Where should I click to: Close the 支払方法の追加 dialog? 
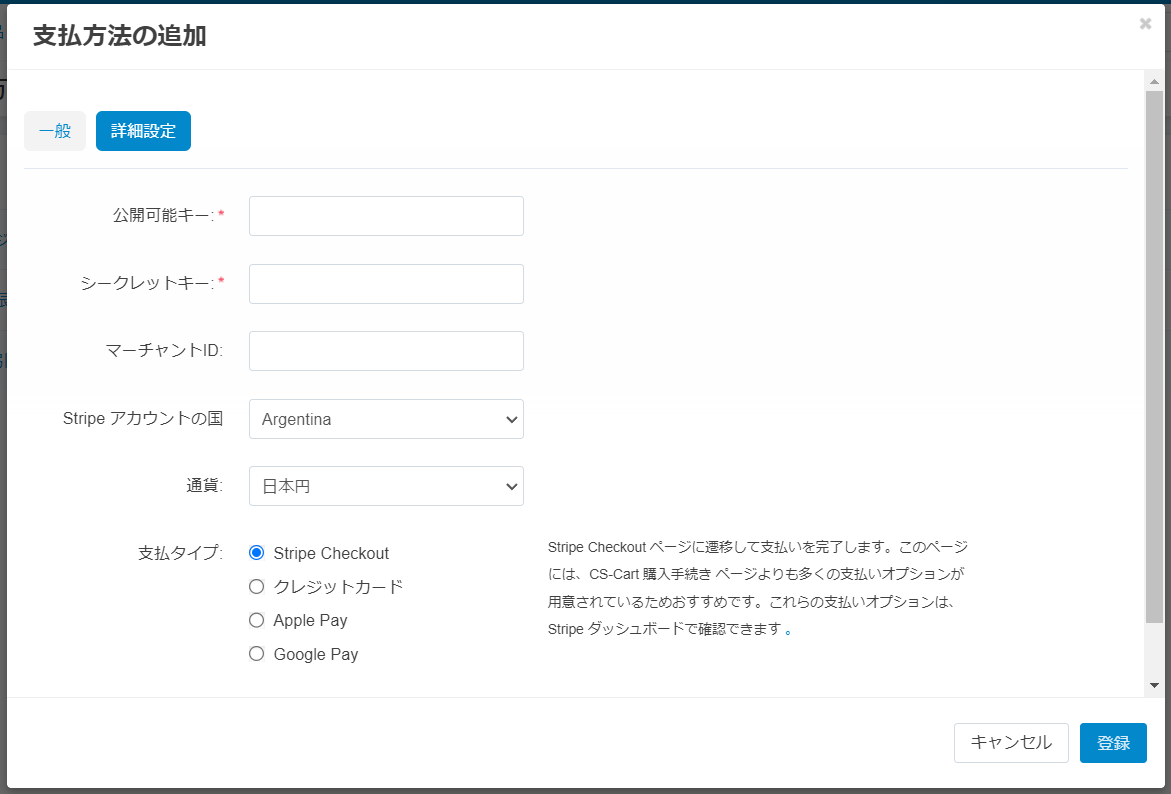point(1144,23)
